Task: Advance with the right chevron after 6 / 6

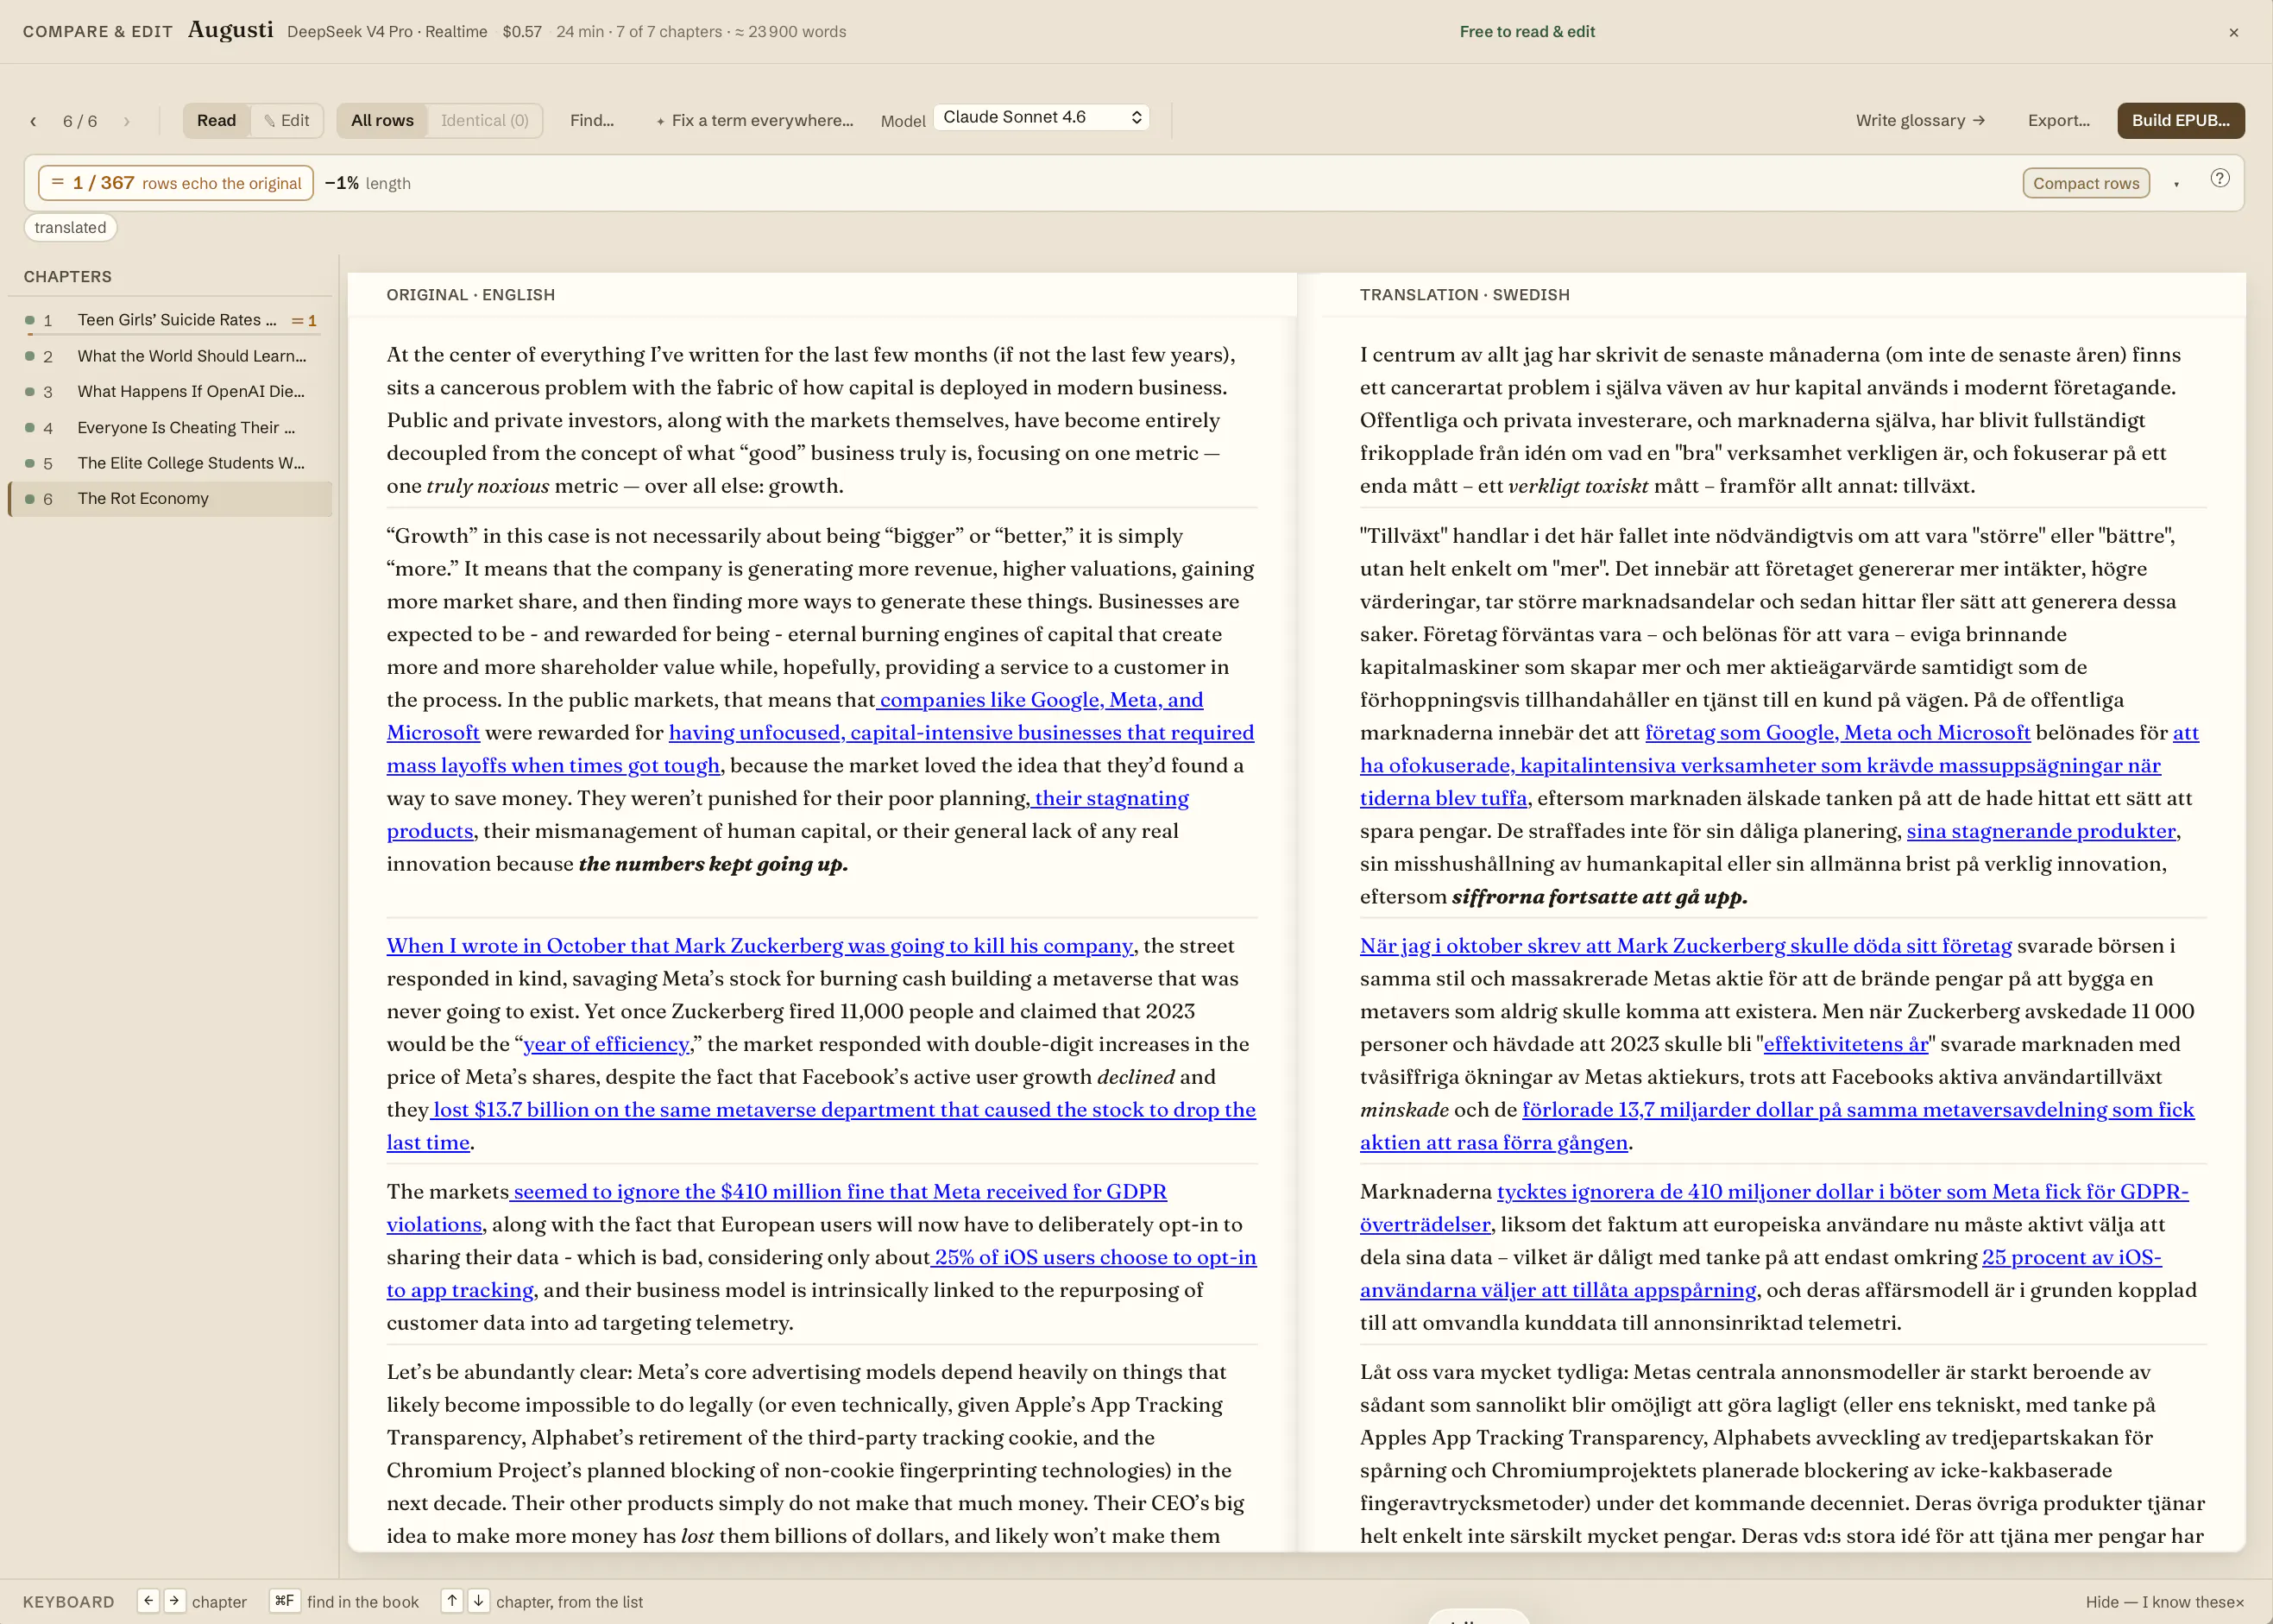Action: [x=126, y=121]
